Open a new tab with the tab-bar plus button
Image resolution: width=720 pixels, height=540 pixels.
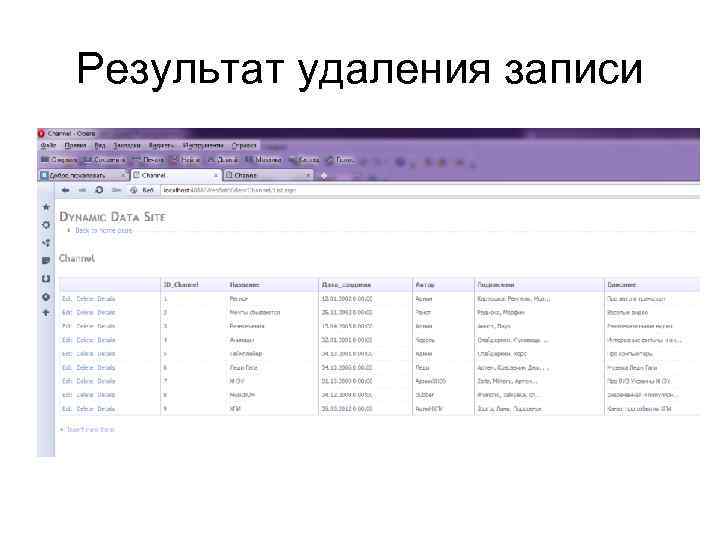tap(324, 175)
